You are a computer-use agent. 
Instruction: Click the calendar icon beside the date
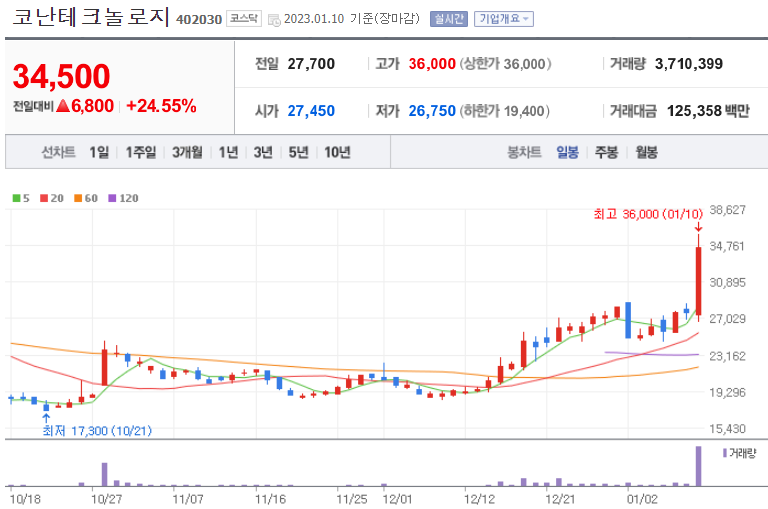274,20
